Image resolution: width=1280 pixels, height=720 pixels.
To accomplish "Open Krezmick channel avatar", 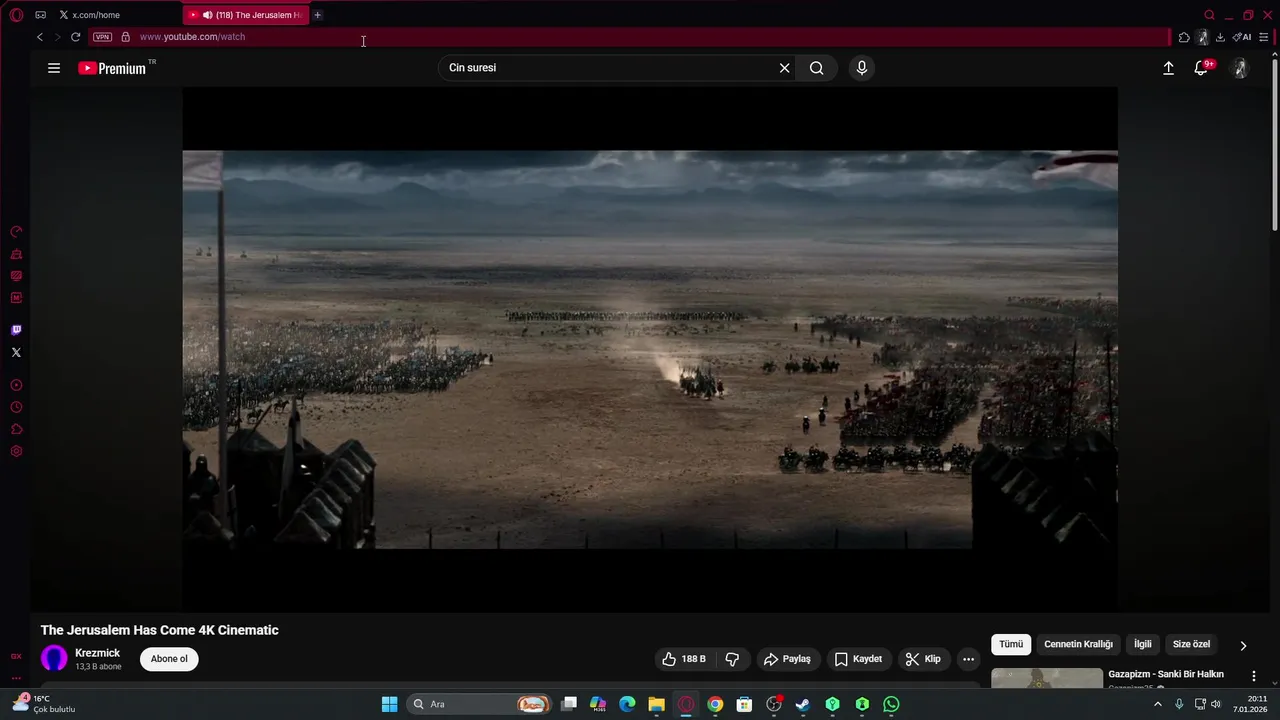I will pyautogui.click(x=54, y=658).
